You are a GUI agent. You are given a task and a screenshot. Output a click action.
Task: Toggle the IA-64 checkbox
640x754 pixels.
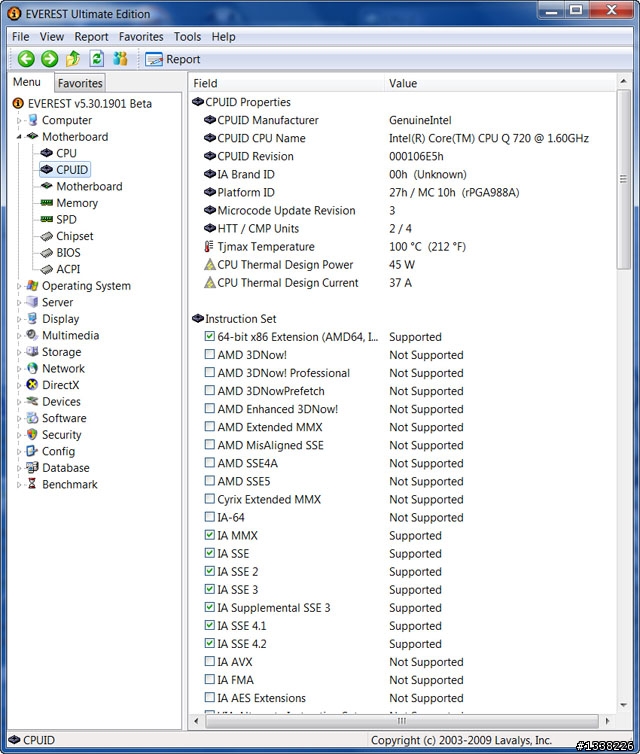tap(210, 517)
